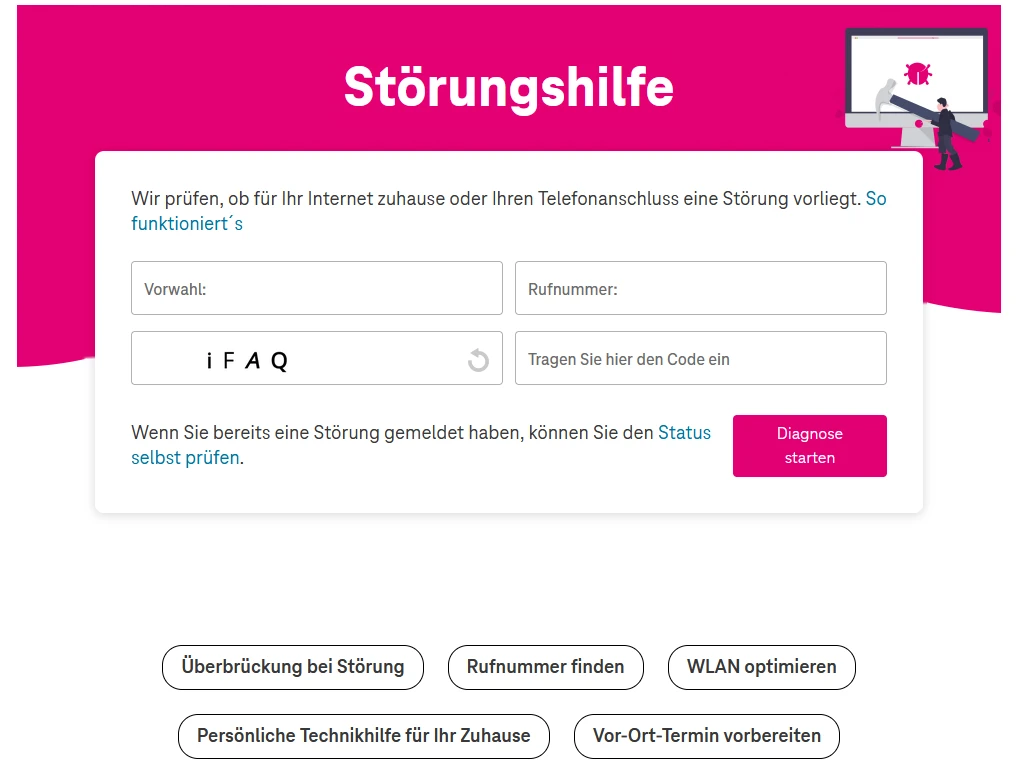This screenshot has height=765, width=1020.
Task: Select "Rufnummer finden"
Action: tap(545, 667)
